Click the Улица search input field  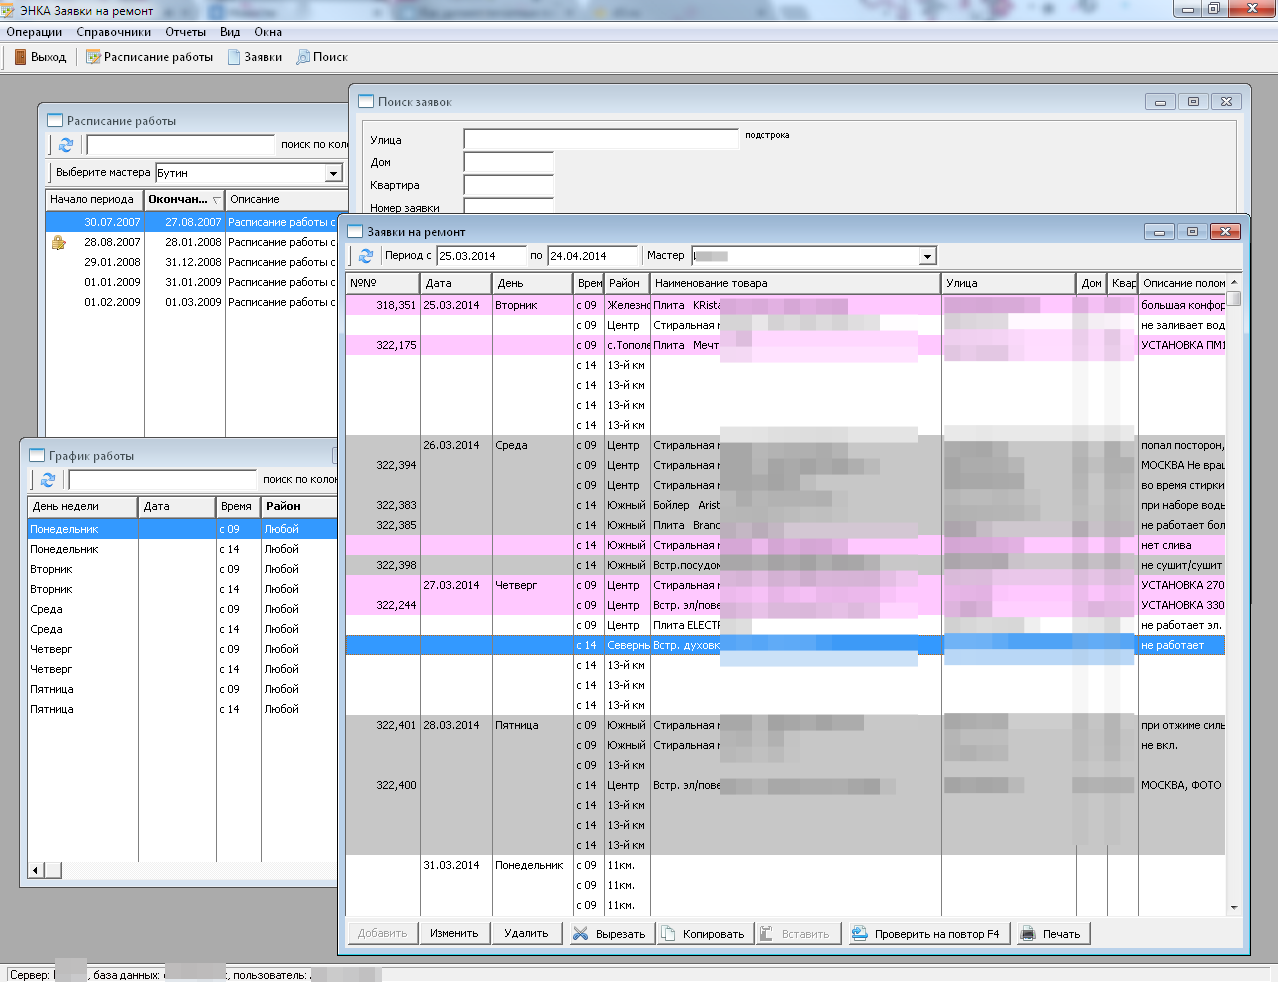(x=600, y=139)
